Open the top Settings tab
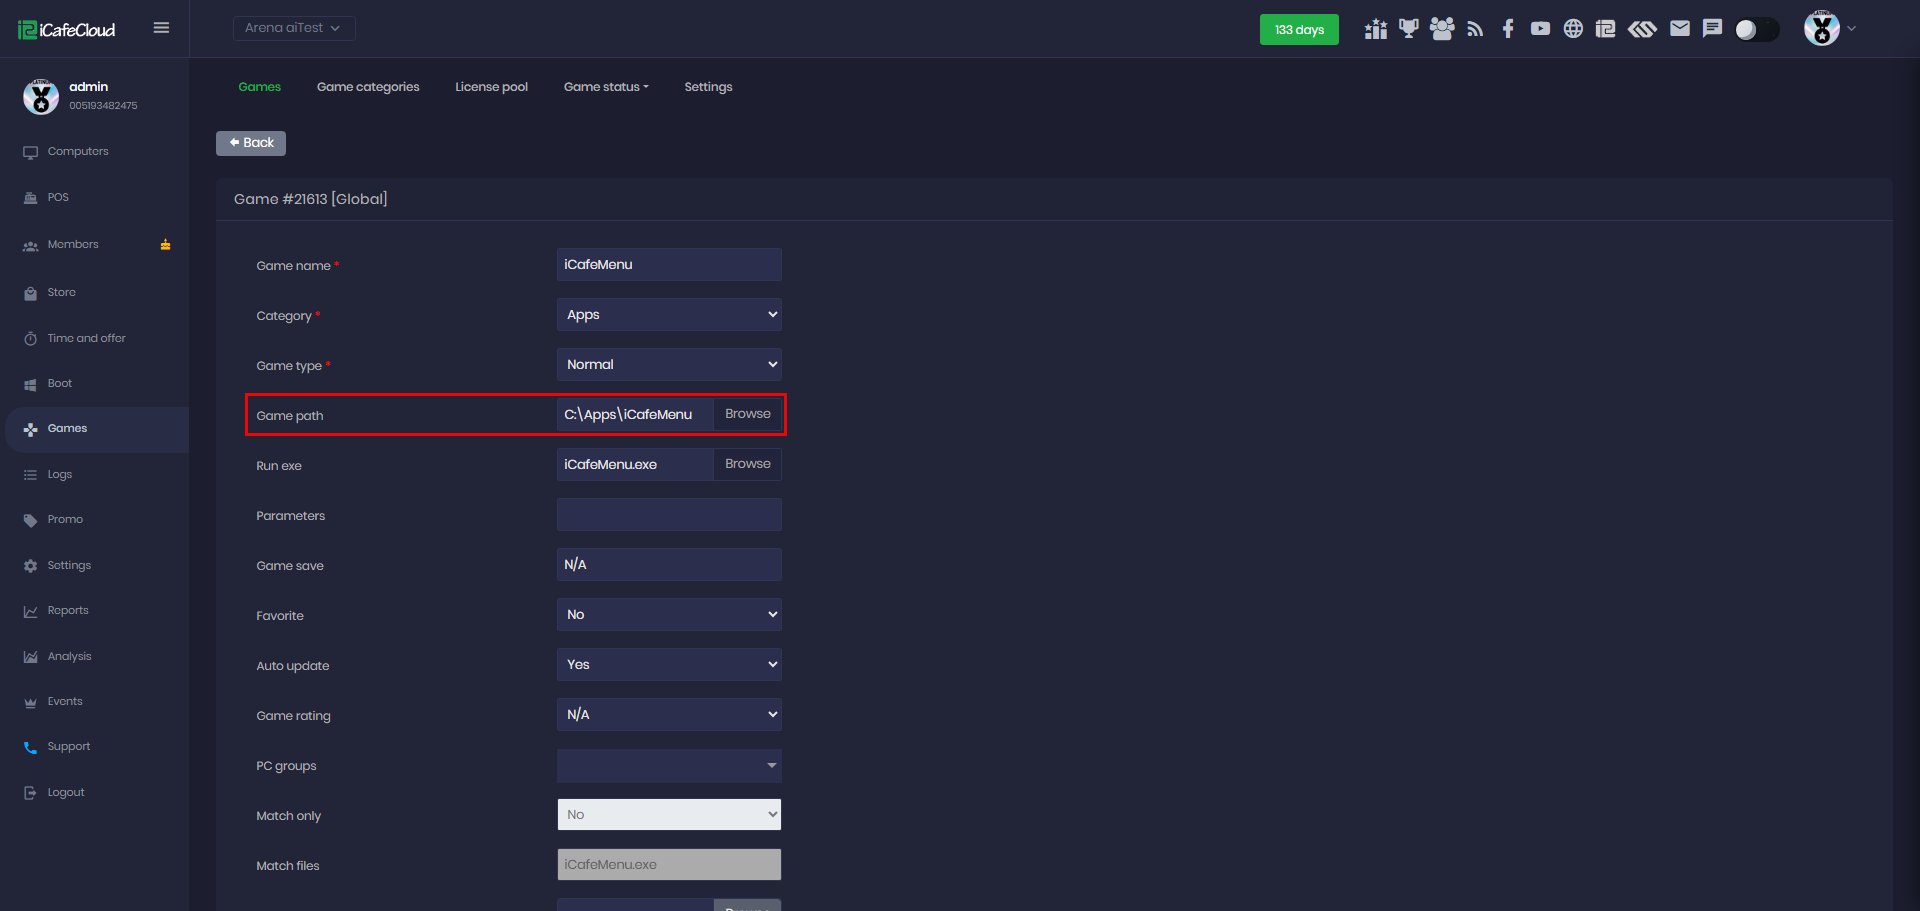 [708, 87]
